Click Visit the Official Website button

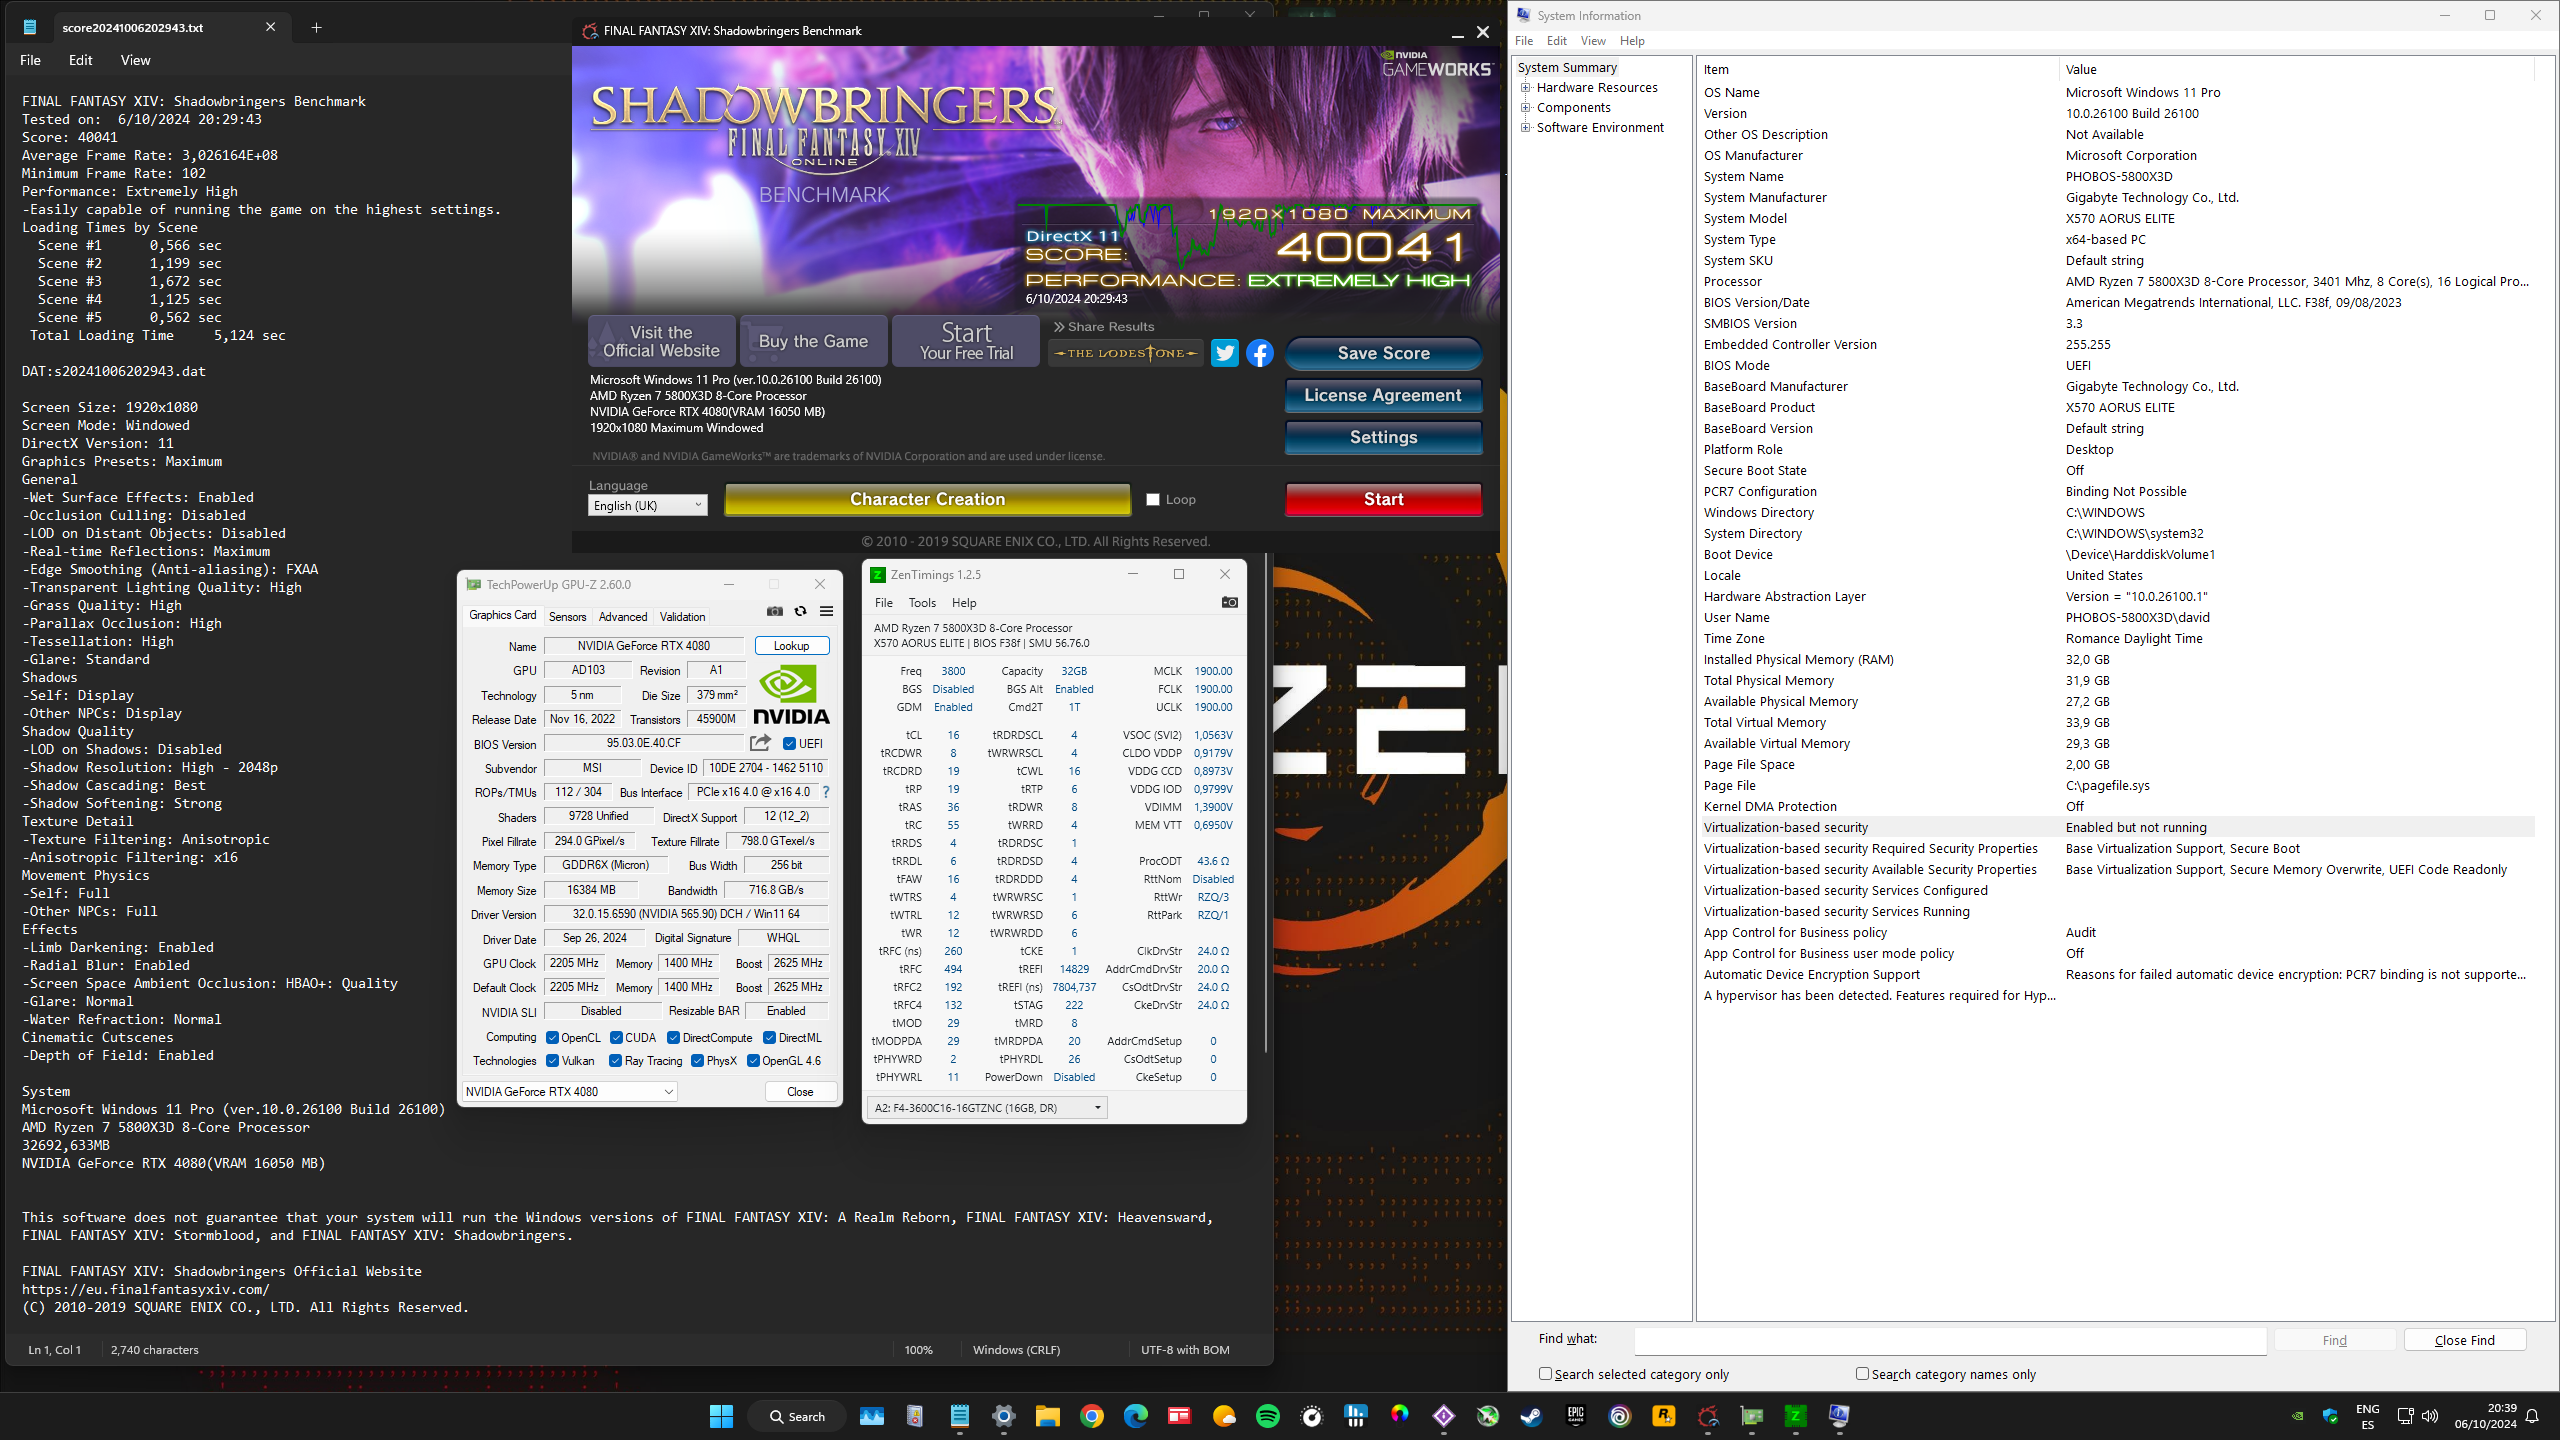pyautogui.click(x=661, y=341)
